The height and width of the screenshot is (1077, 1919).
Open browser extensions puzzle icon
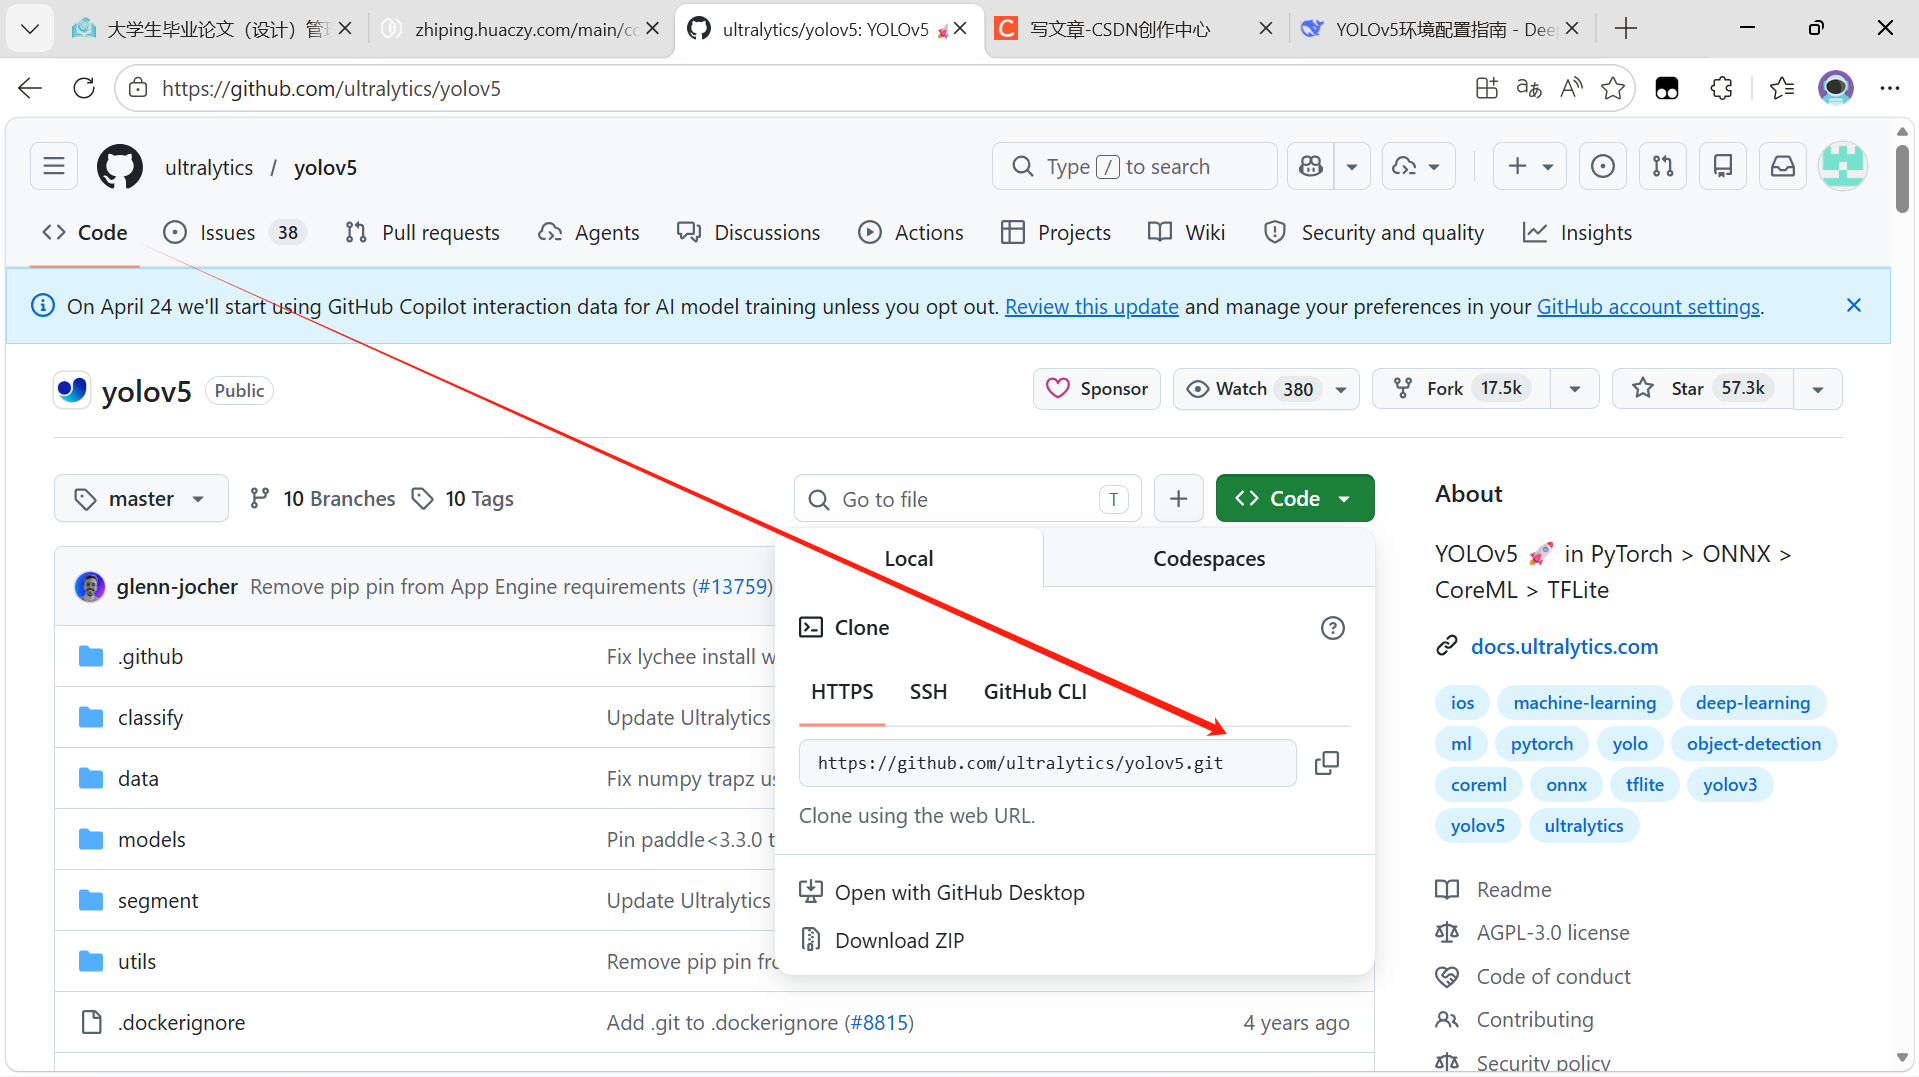click(x=1721, y=88)
